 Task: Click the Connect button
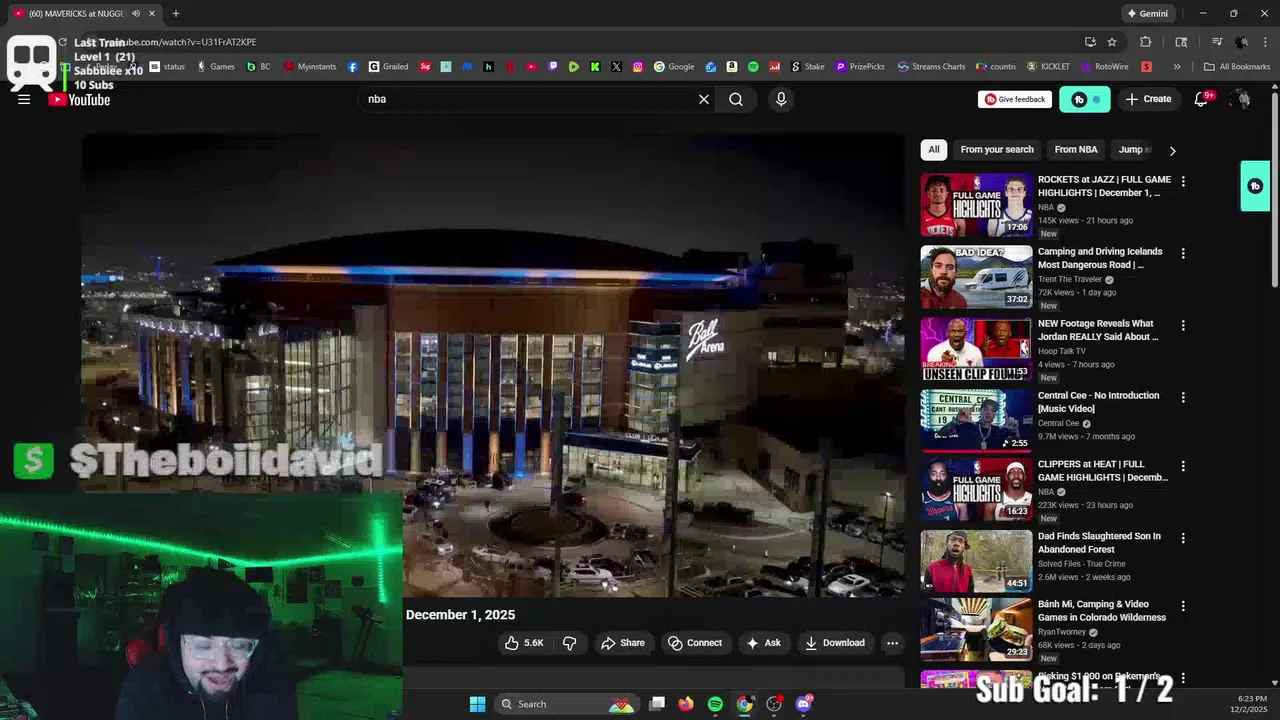pyautogui.click(x=695, y=643)
